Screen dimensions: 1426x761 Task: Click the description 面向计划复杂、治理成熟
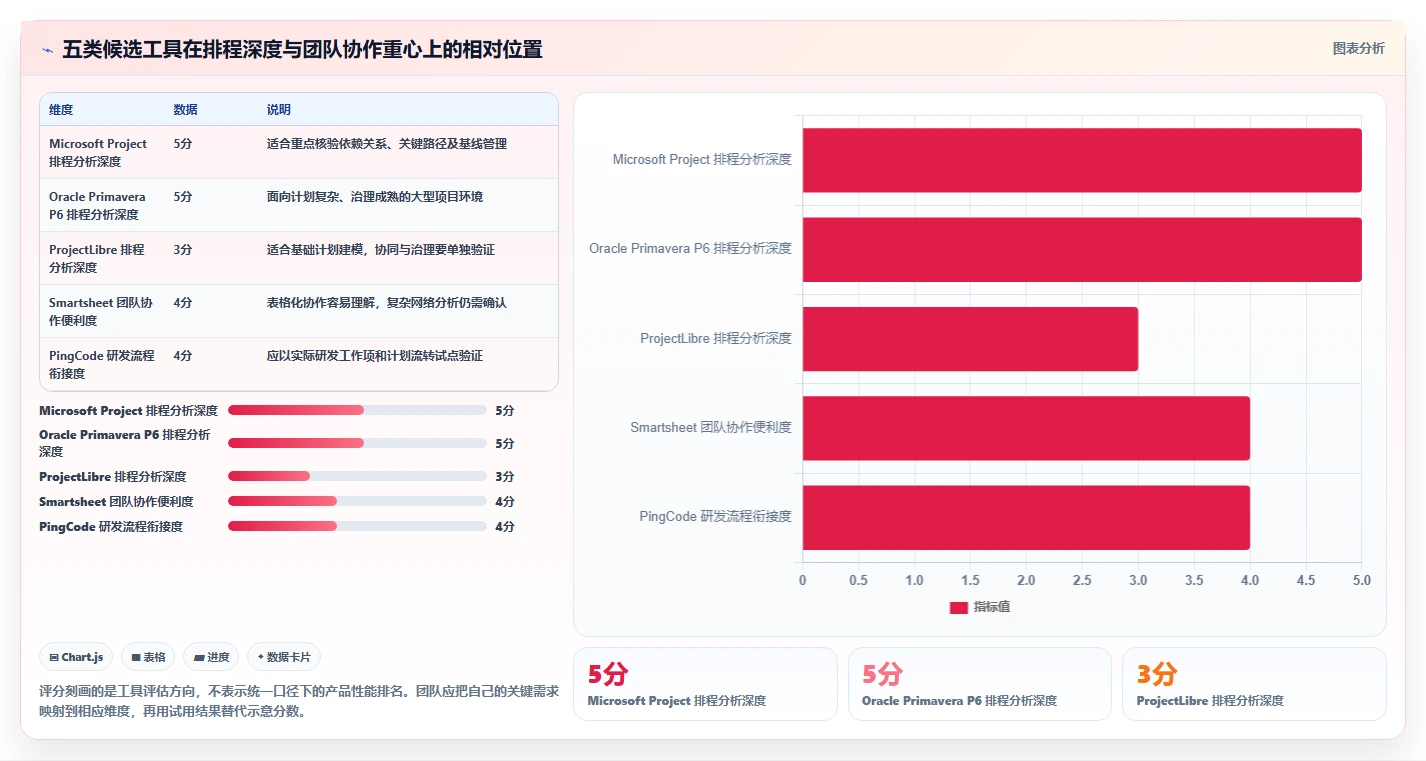tap(375, 197)
